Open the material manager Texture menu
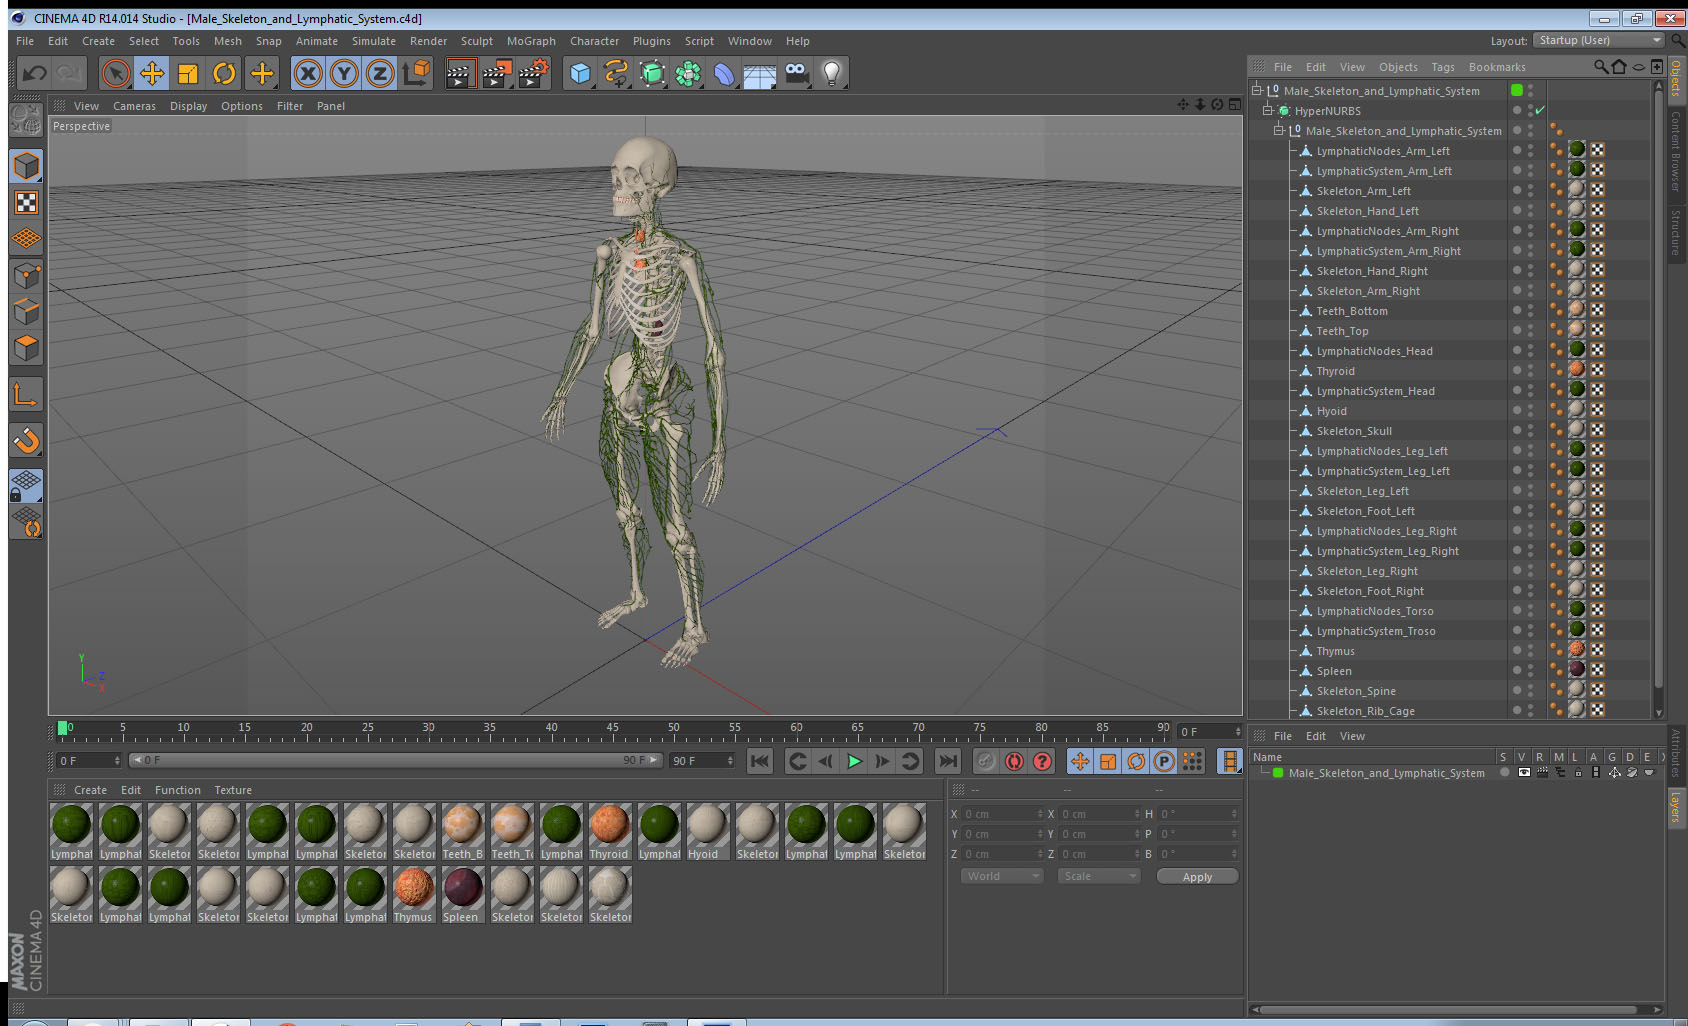The image size is (1688, 1026). 233,790
